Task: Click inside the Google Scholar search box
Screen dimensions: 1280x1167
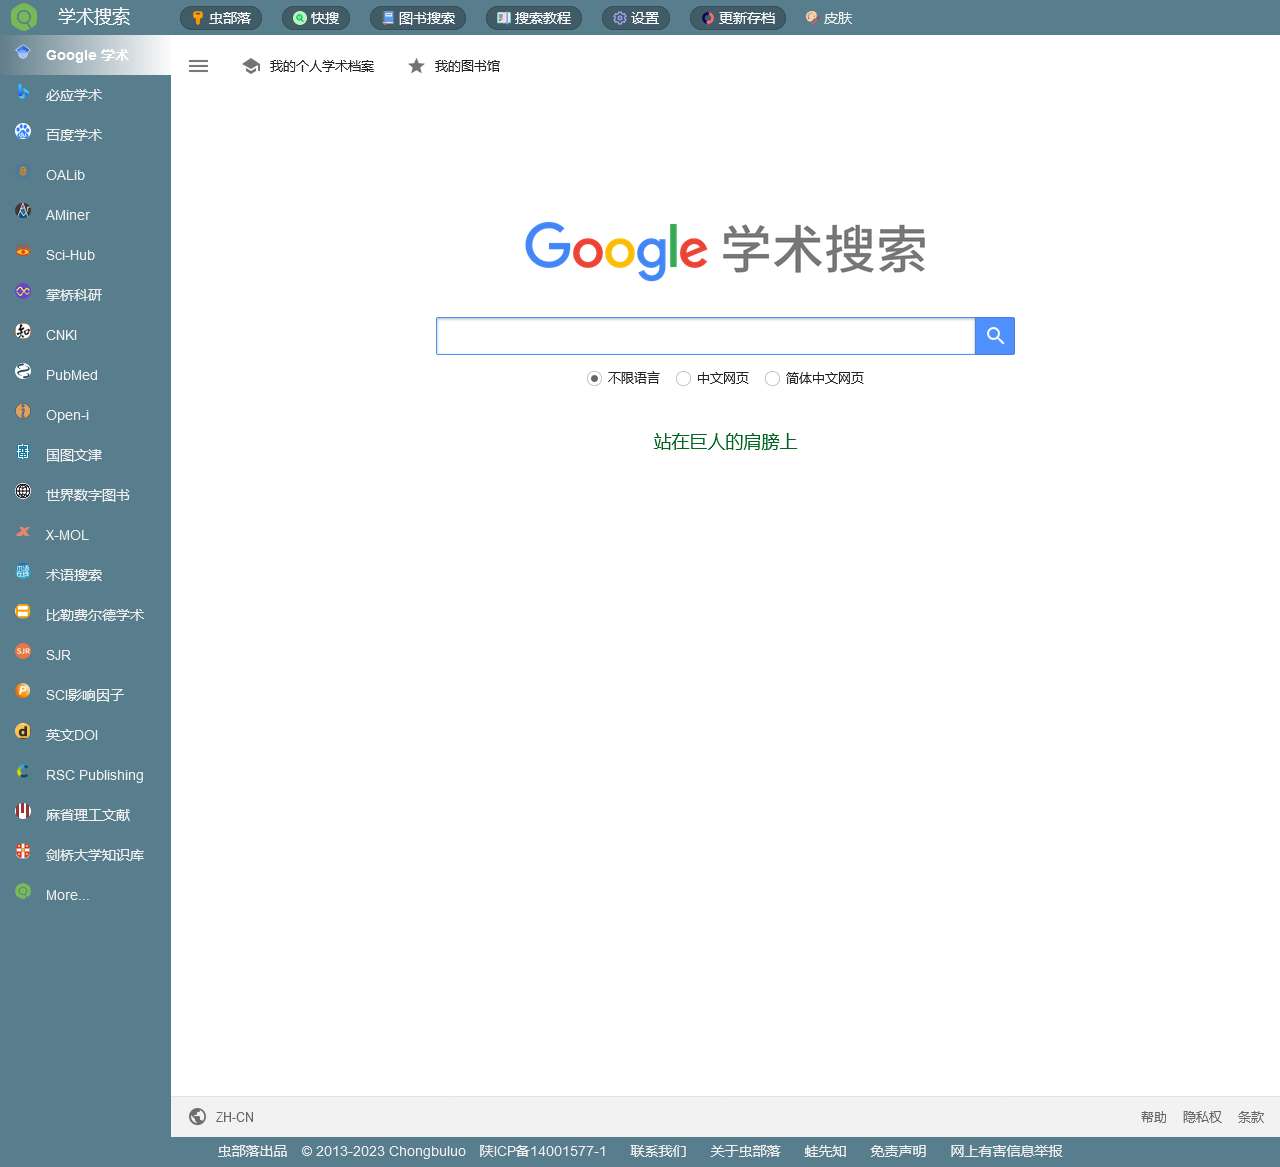Action: (x=705, y=336)
